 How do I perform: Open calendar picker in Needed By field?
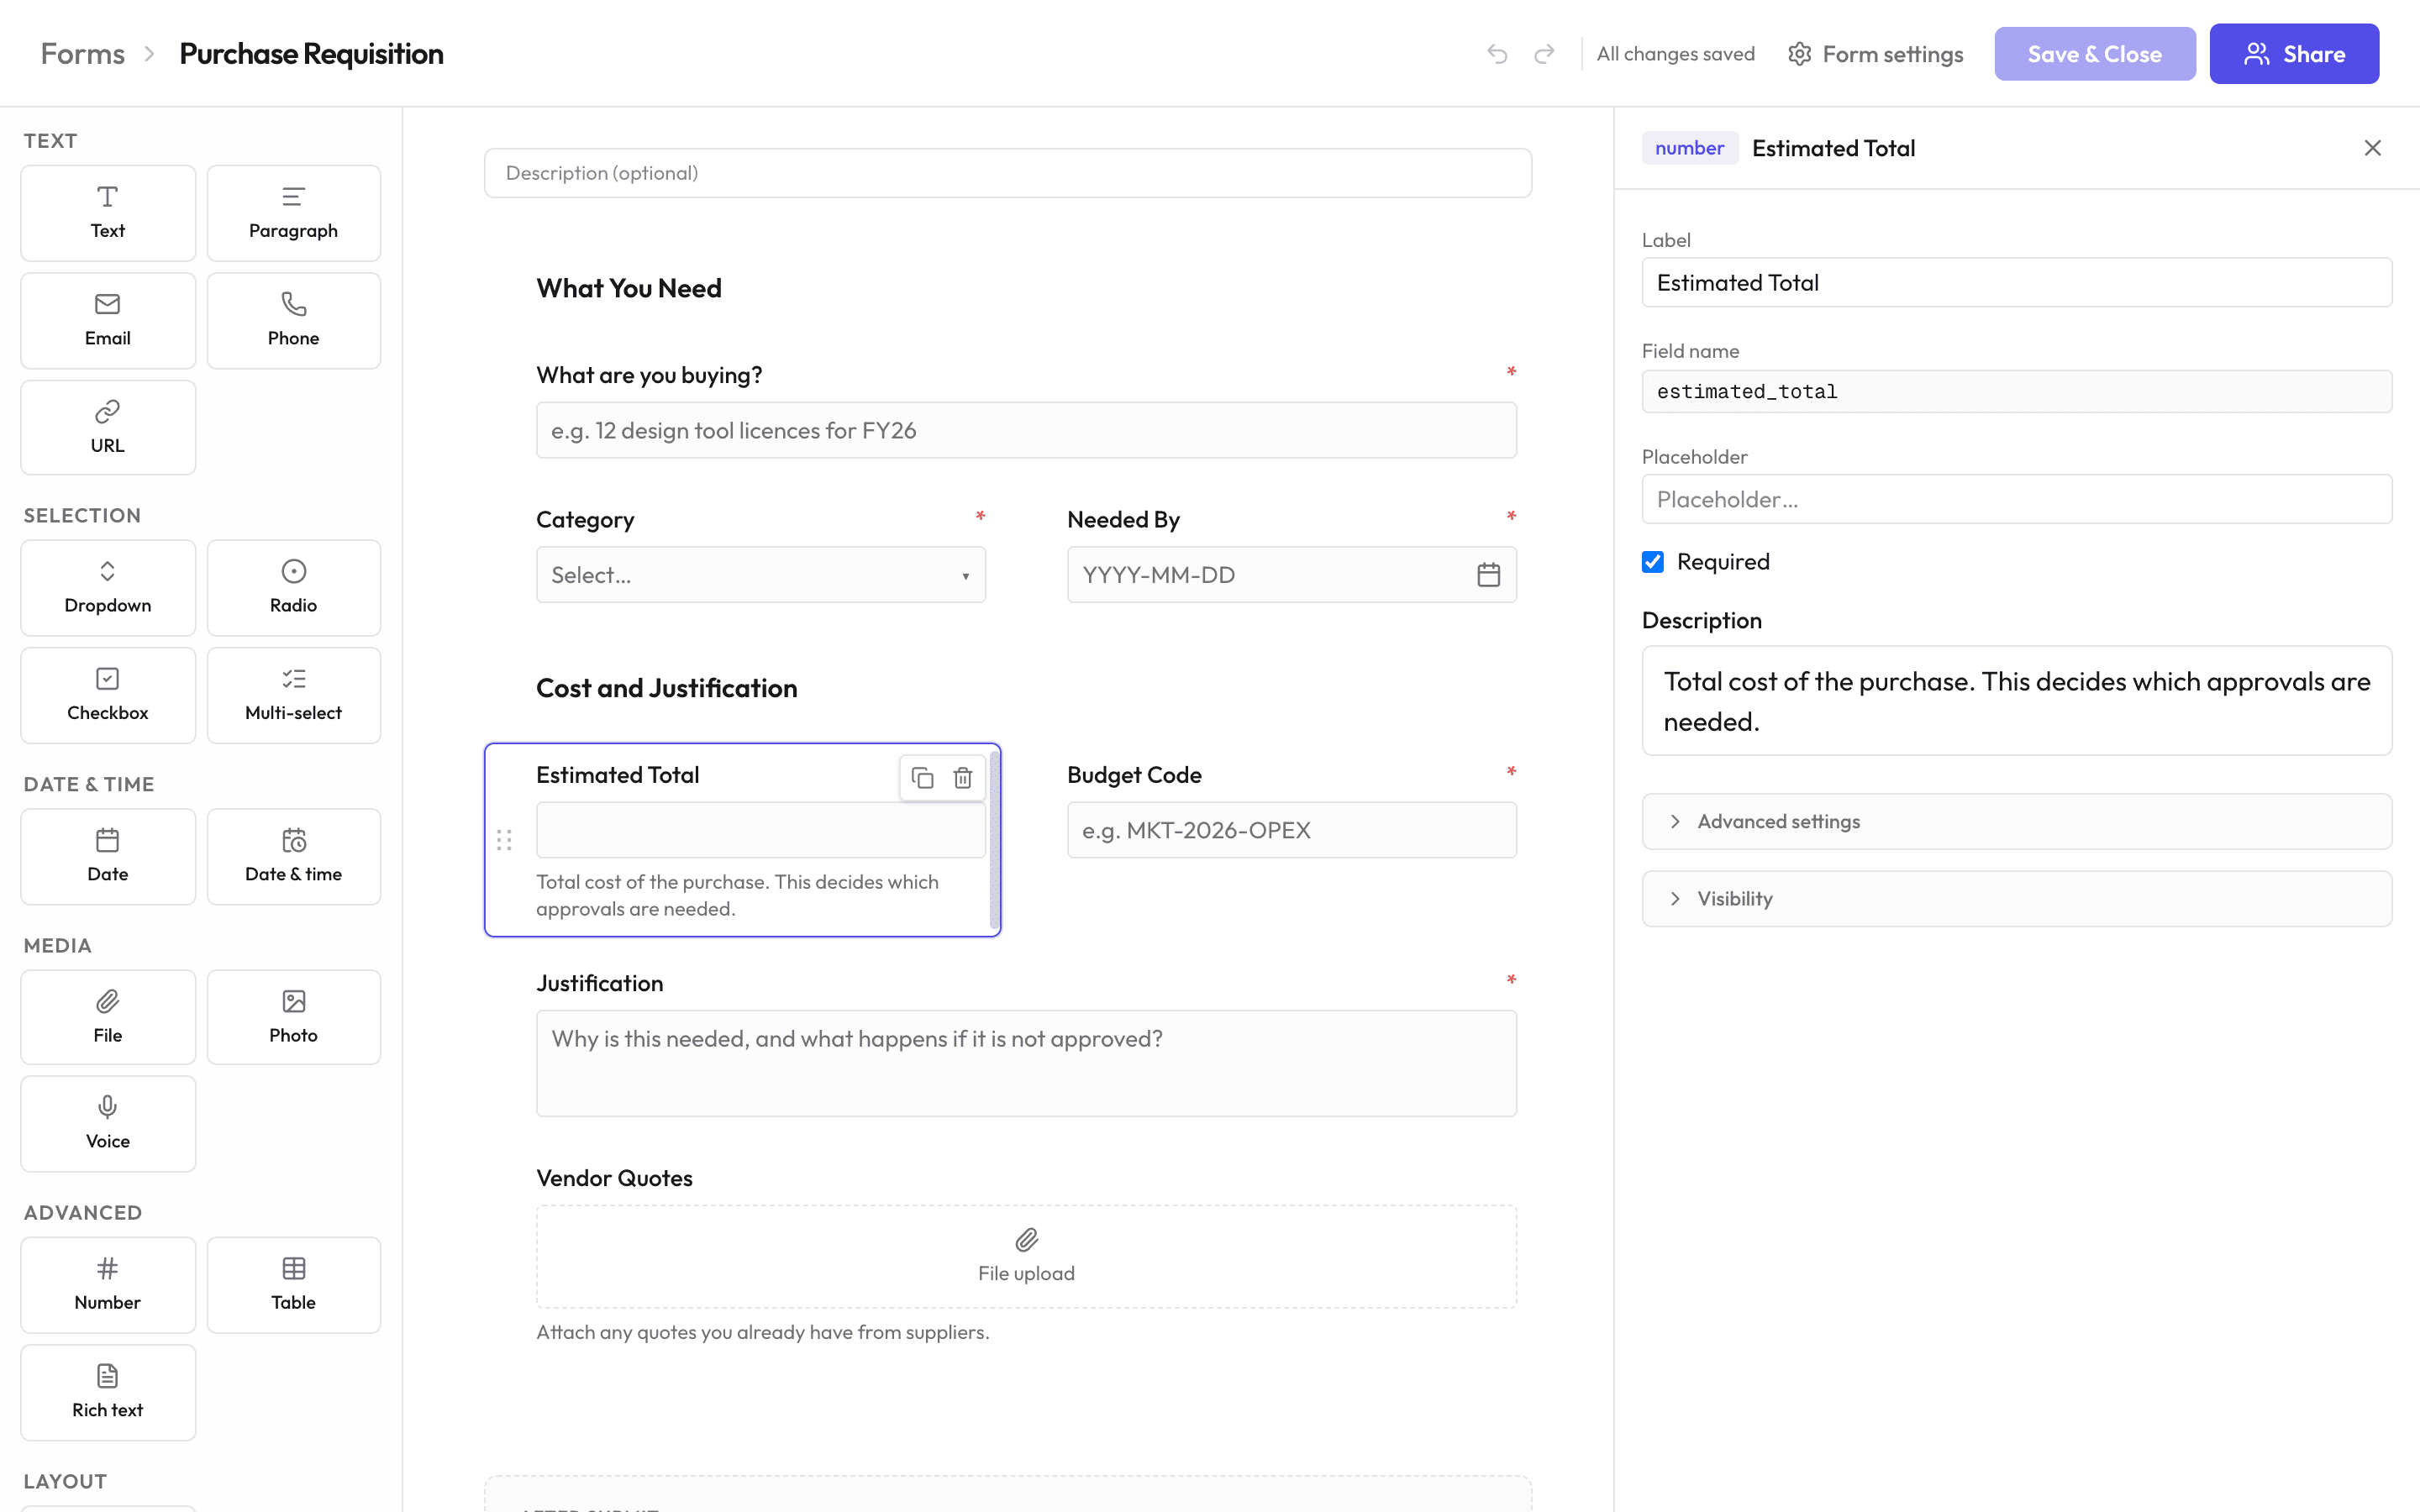coord(1488,575)
